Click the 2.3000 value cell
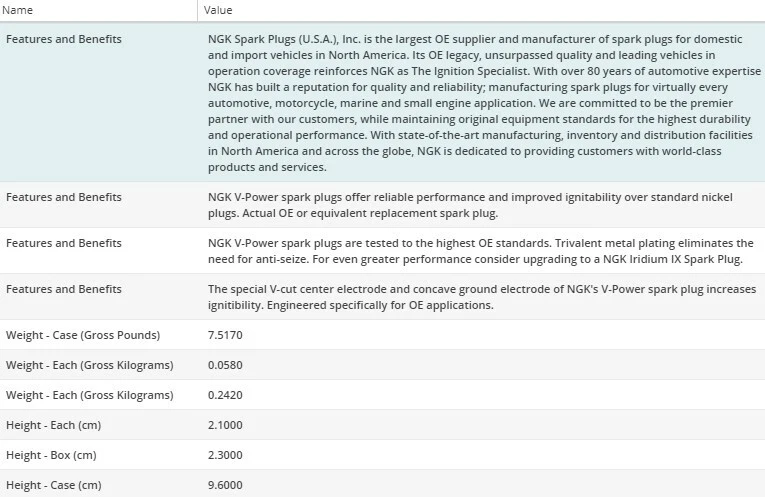 pyautogui.click(x=225, y=455)
